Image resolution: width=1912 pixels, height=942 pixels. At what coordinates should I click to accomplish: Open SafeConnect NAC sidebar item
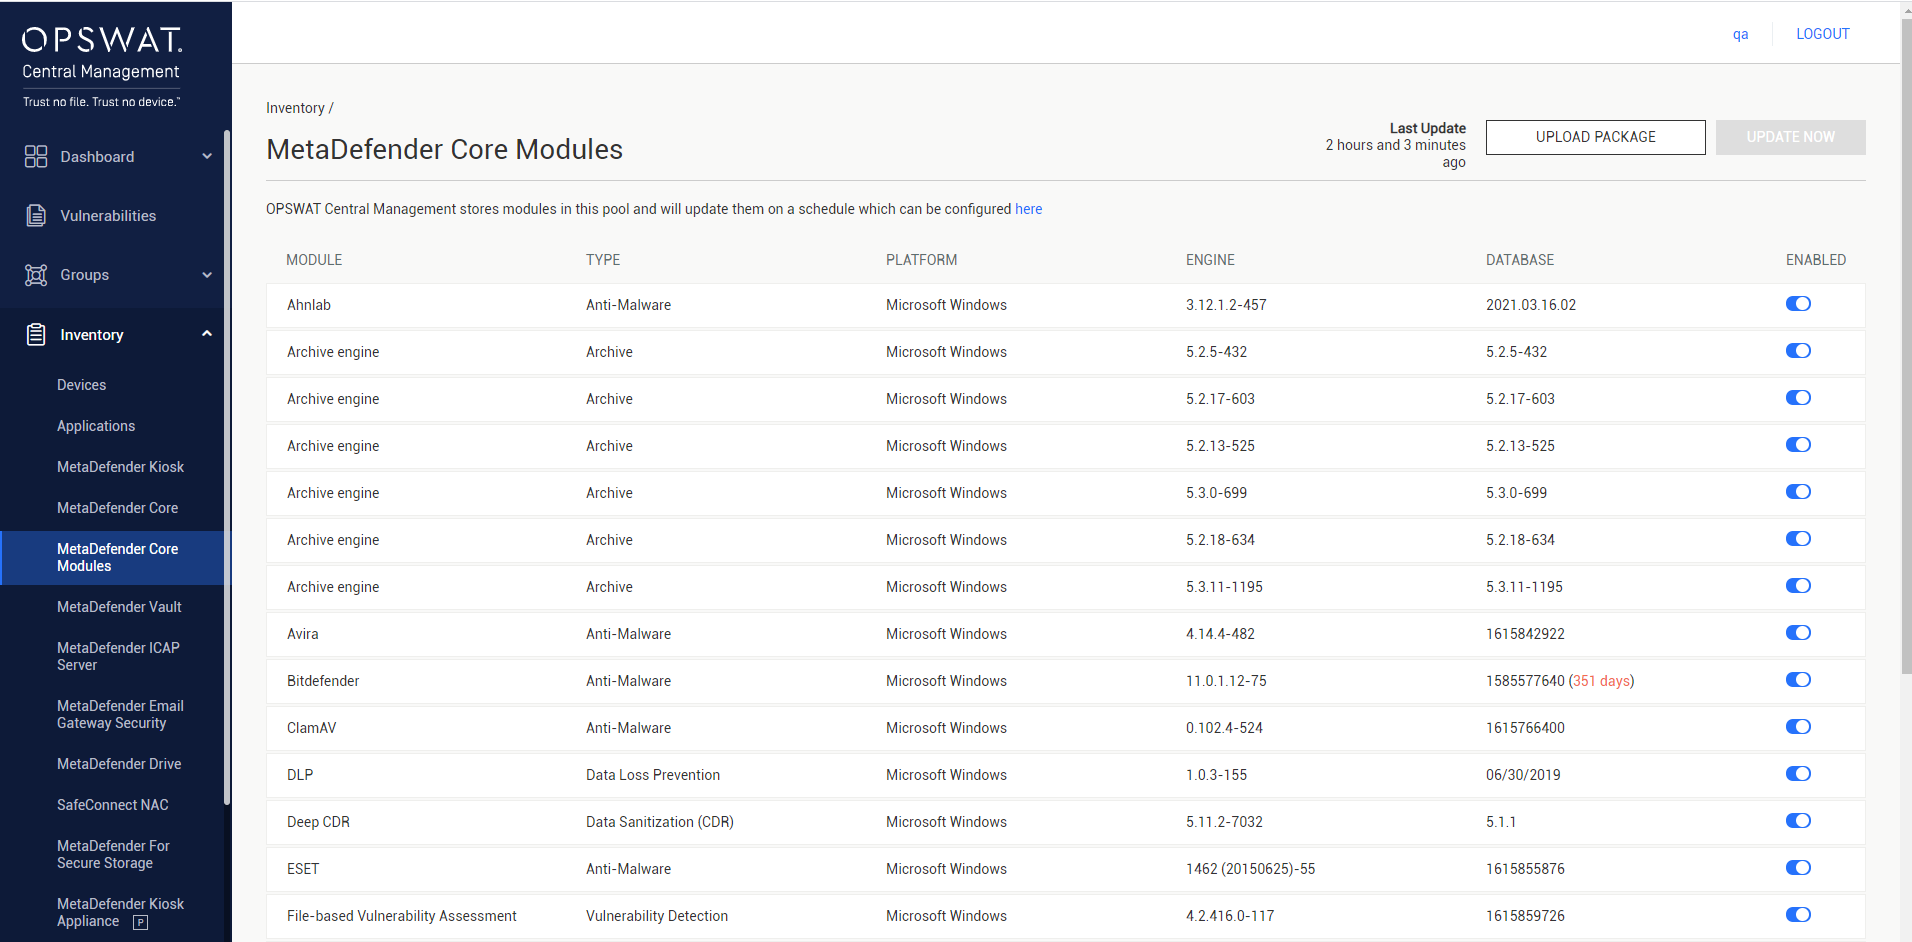pos(112,805)
